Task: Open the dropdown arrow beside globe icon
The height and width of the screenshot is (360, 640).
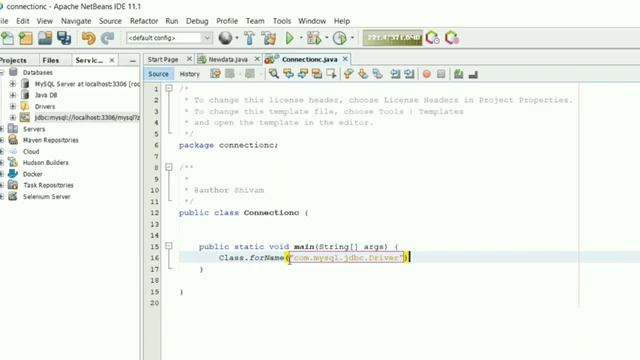Action: [x=237, y=38]
